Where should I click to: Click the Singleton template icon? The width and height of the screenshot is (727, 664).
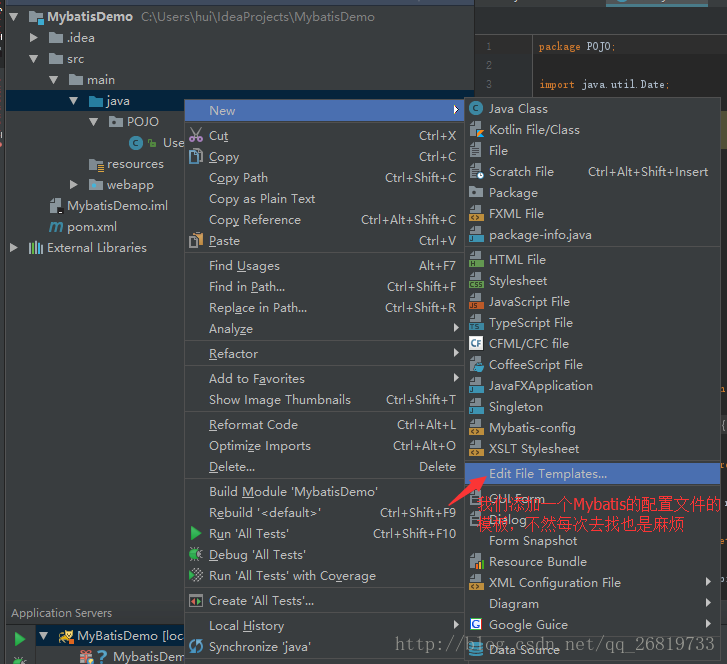tap(476, 407)
